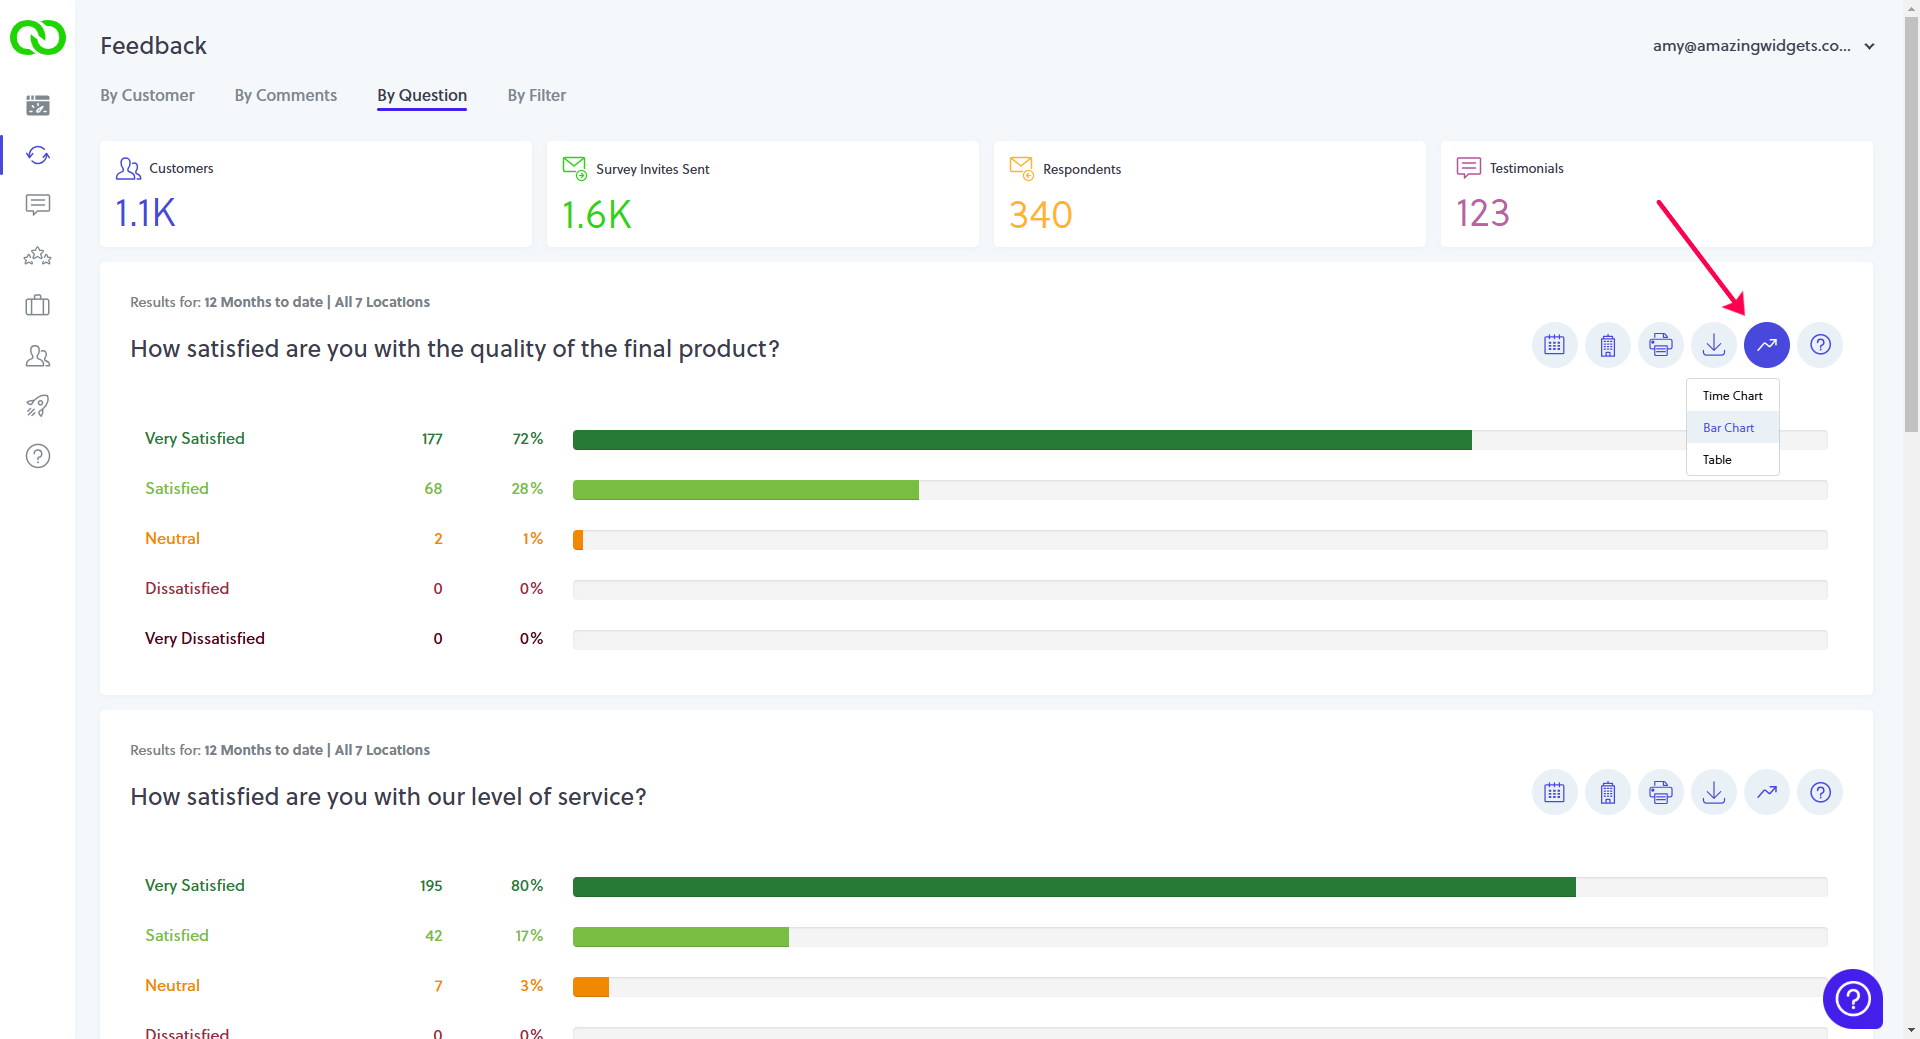1920x1039 pixels.
Task: Click the 1.6K survey invites value
Action: (x=597, y=215)
